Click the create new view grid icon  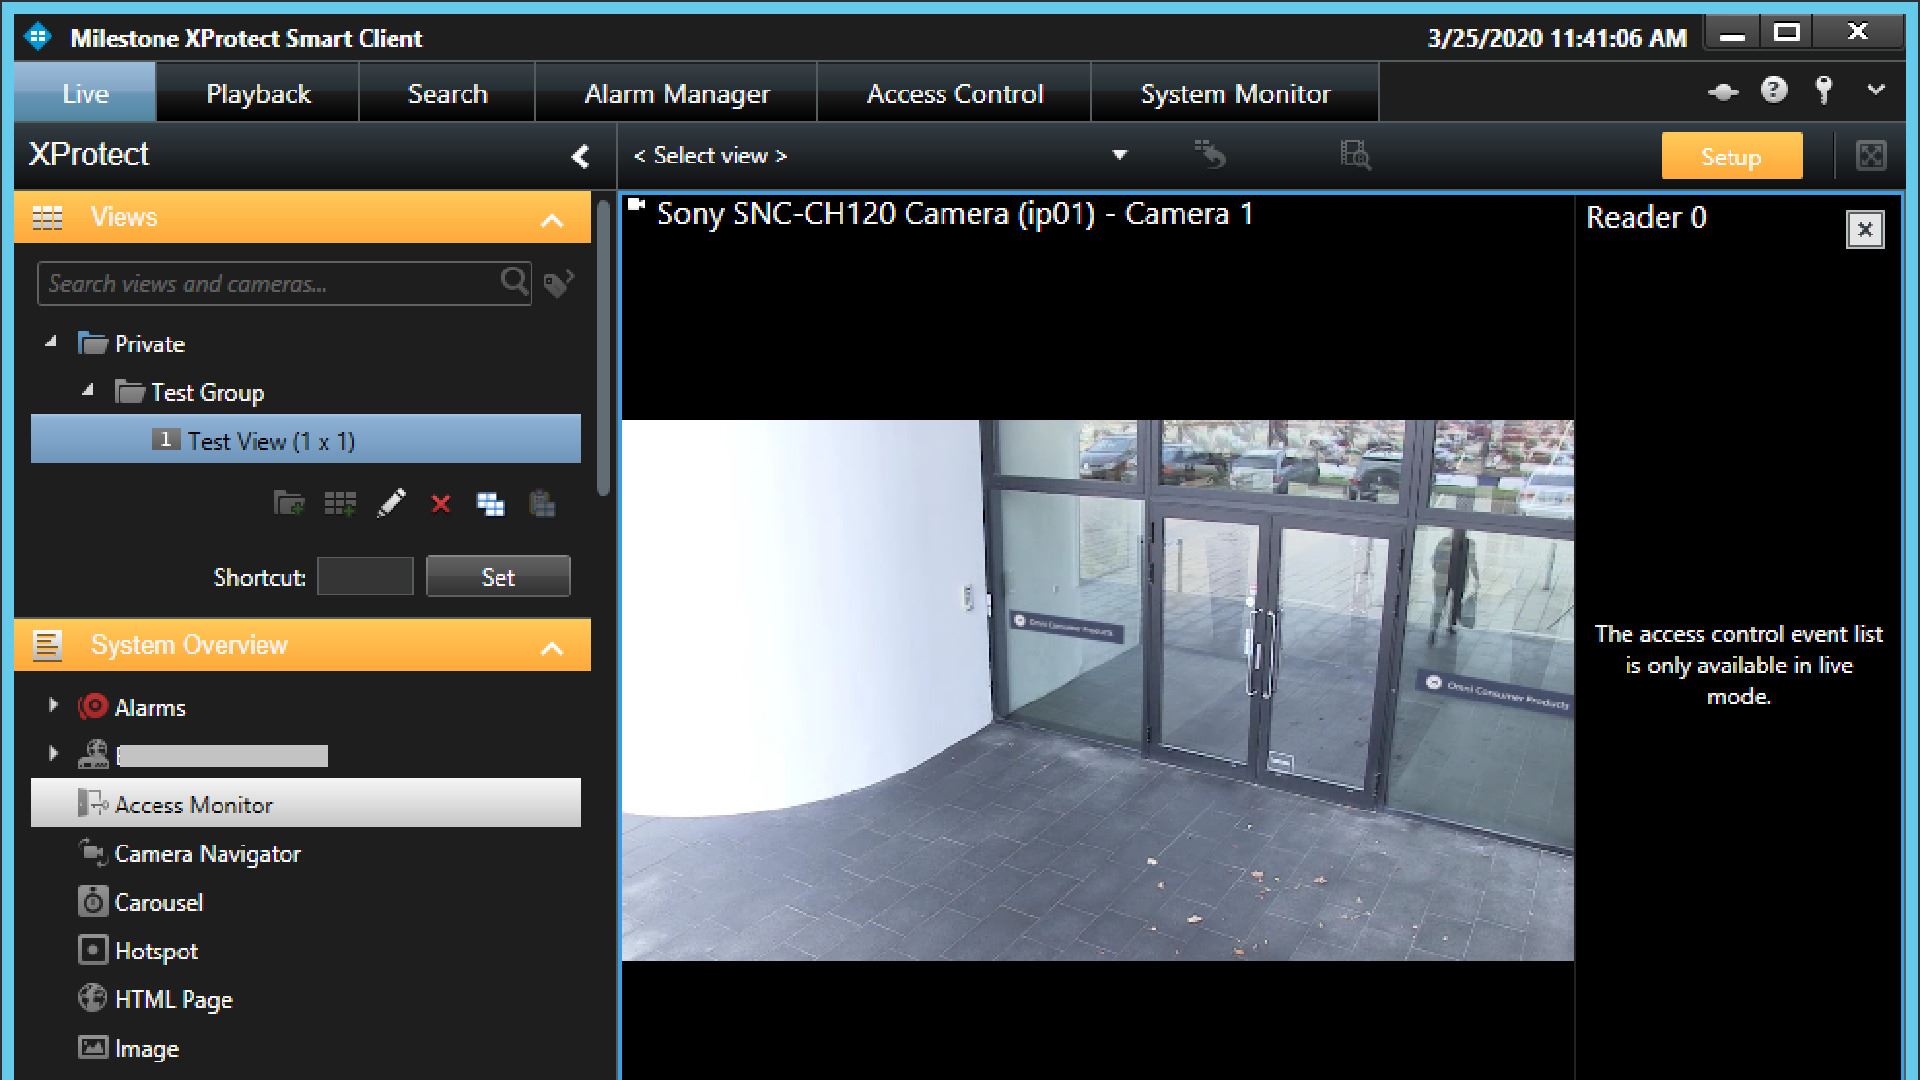pos(340,503)
